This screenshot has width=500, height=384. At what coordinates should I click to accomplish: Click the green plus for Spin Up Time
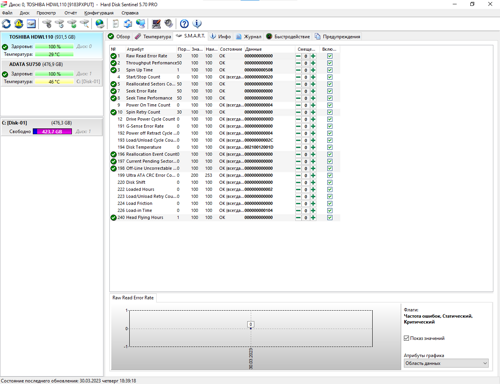point(313,70)
